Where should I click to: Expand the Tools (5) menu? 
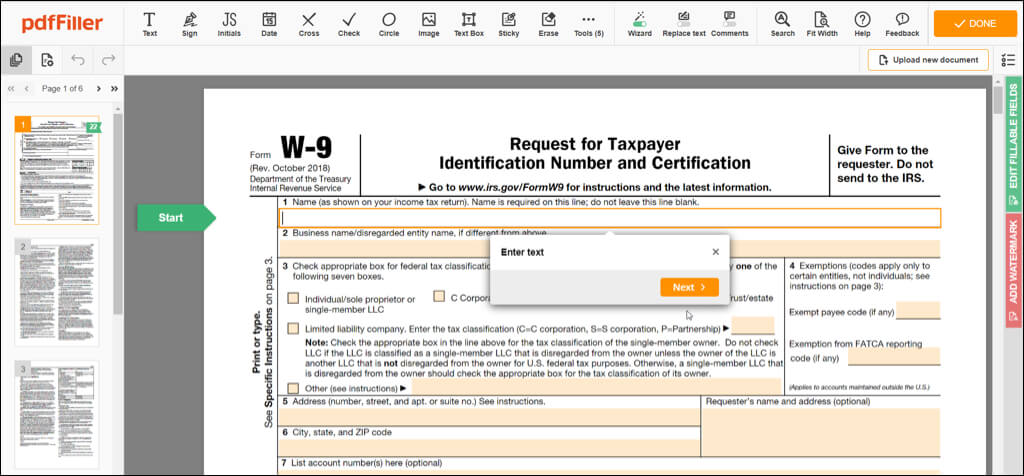tap(588, 24)
